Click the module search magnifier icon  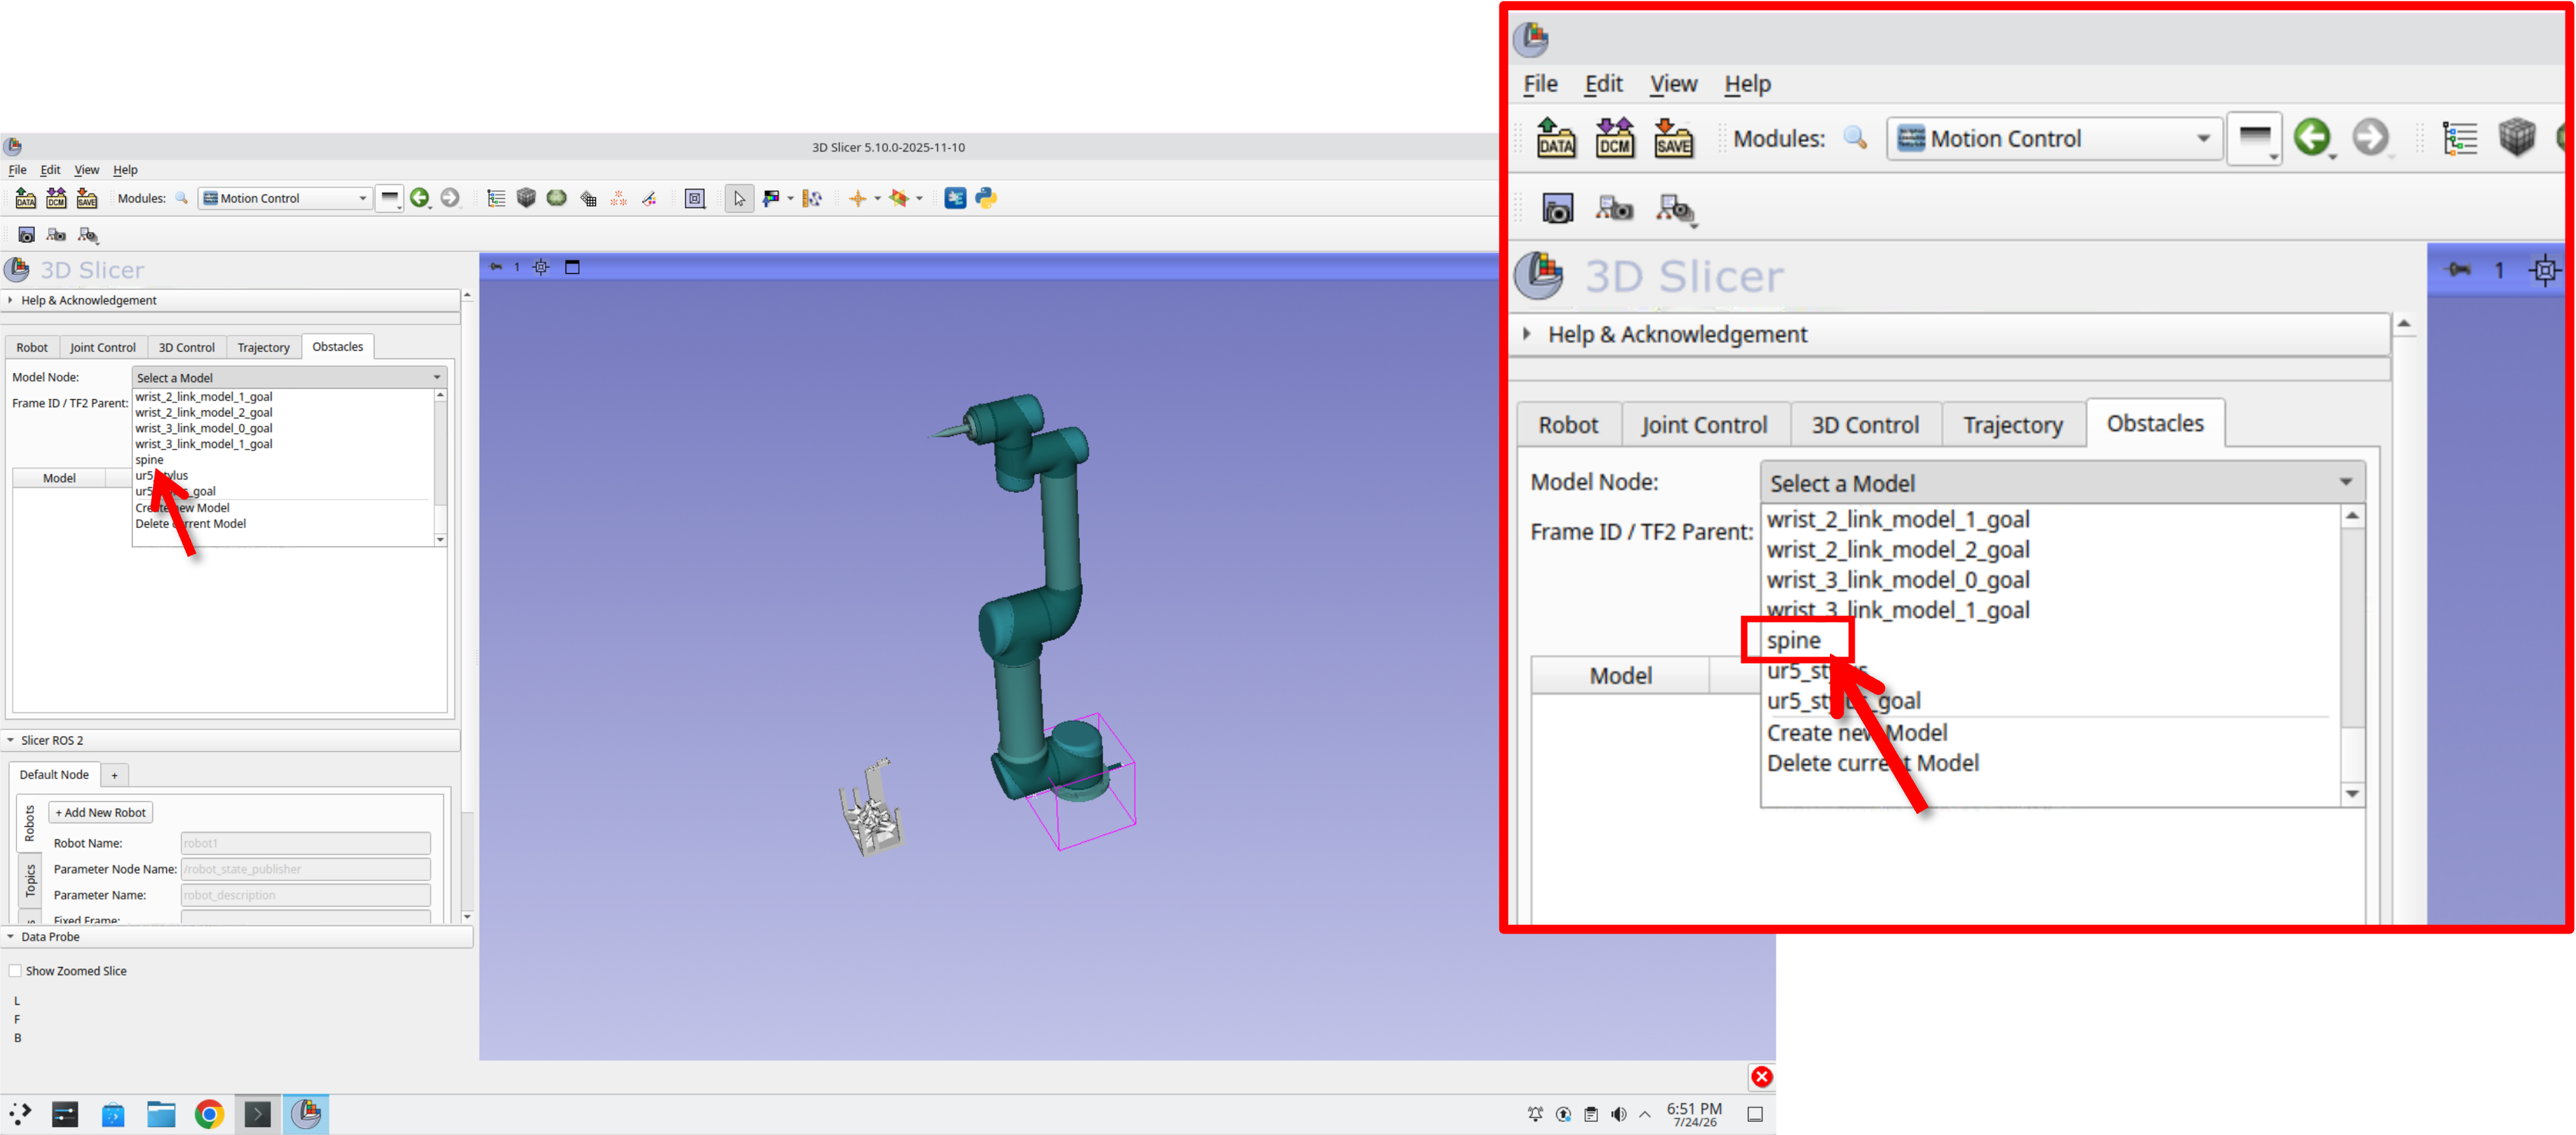(x=182, y=198)
